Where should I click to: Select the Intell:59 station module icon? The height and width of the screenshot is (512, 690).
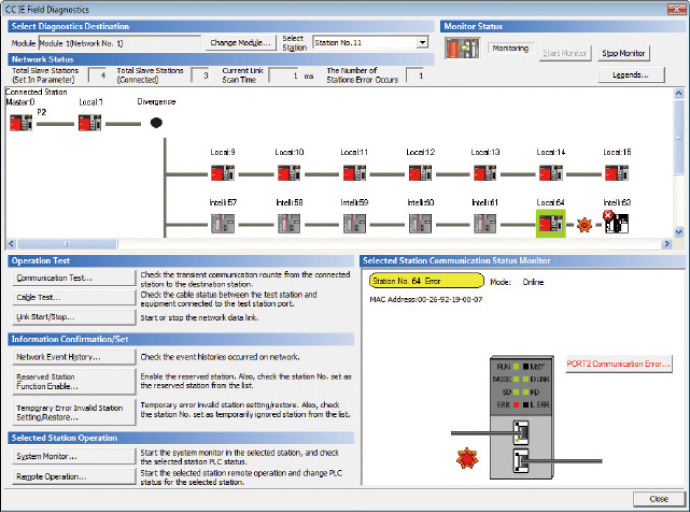click(354, 223)
